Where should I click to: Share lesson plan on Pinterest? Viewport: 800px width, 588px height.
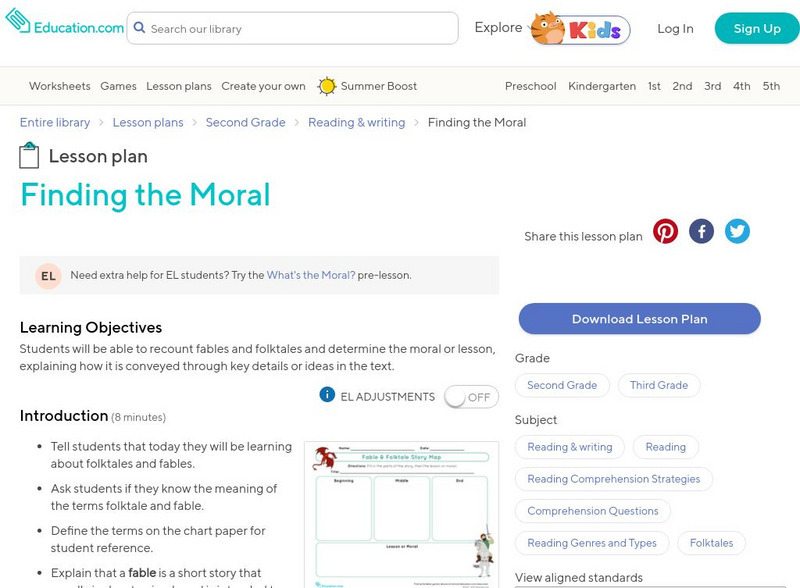coord(665,232)
